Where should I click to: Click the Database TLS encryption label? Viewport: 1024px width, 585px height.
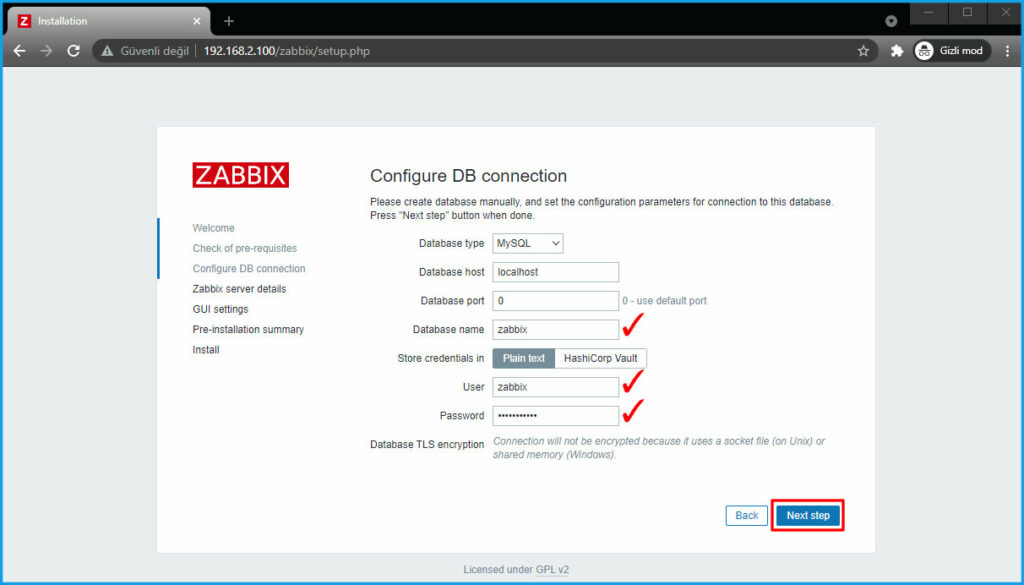[x=427, y=445]
